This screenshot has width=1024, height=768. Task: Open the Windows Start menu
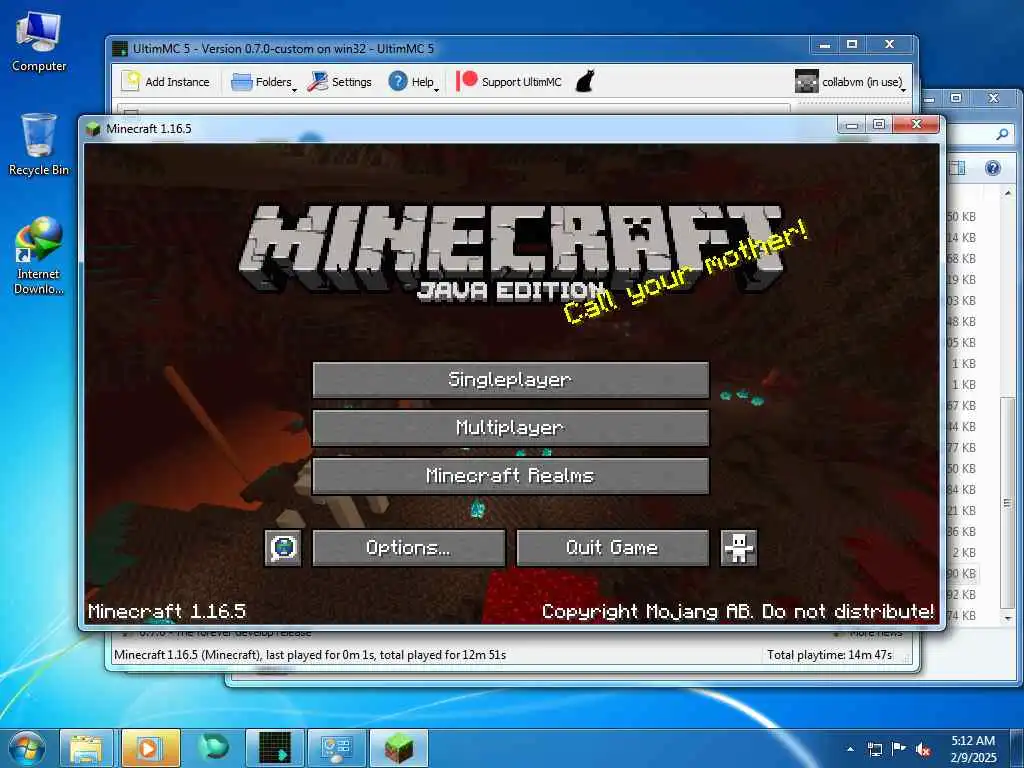[x=26, y=748]
